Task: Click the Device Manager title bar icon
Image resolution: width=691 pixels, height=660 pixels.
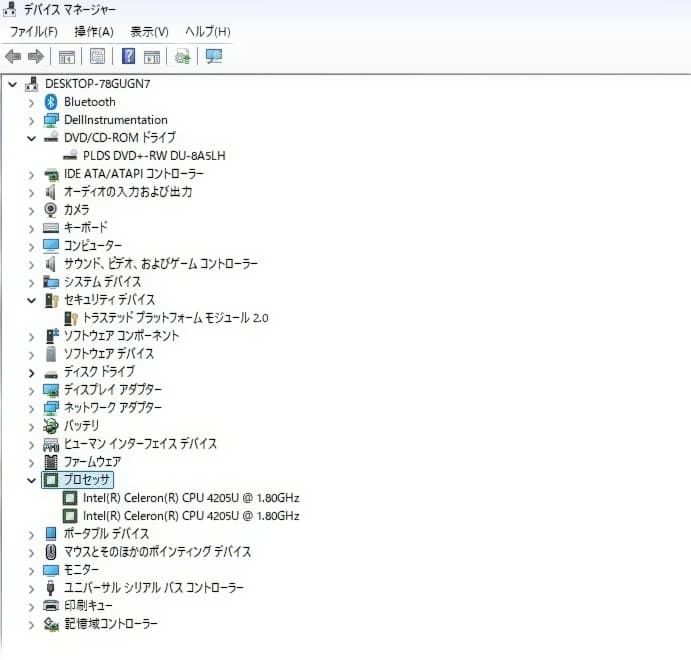Action: coord(9,9)
